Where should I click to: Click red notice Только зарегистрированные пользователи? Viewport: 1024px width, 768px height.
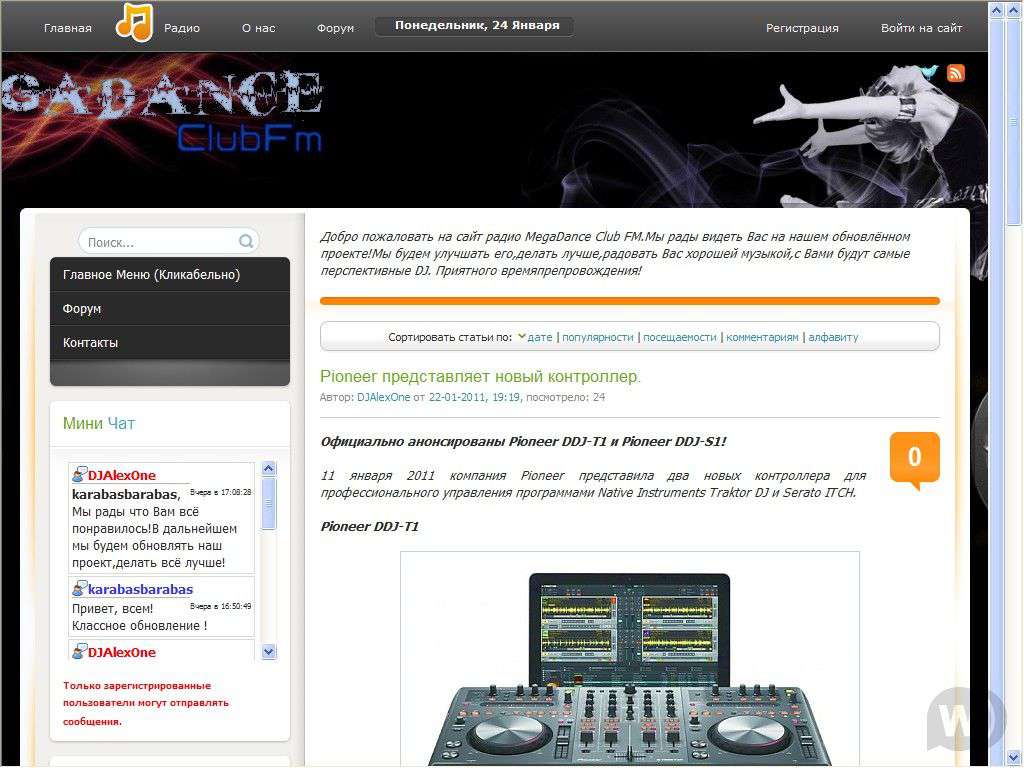click(146, 703)
